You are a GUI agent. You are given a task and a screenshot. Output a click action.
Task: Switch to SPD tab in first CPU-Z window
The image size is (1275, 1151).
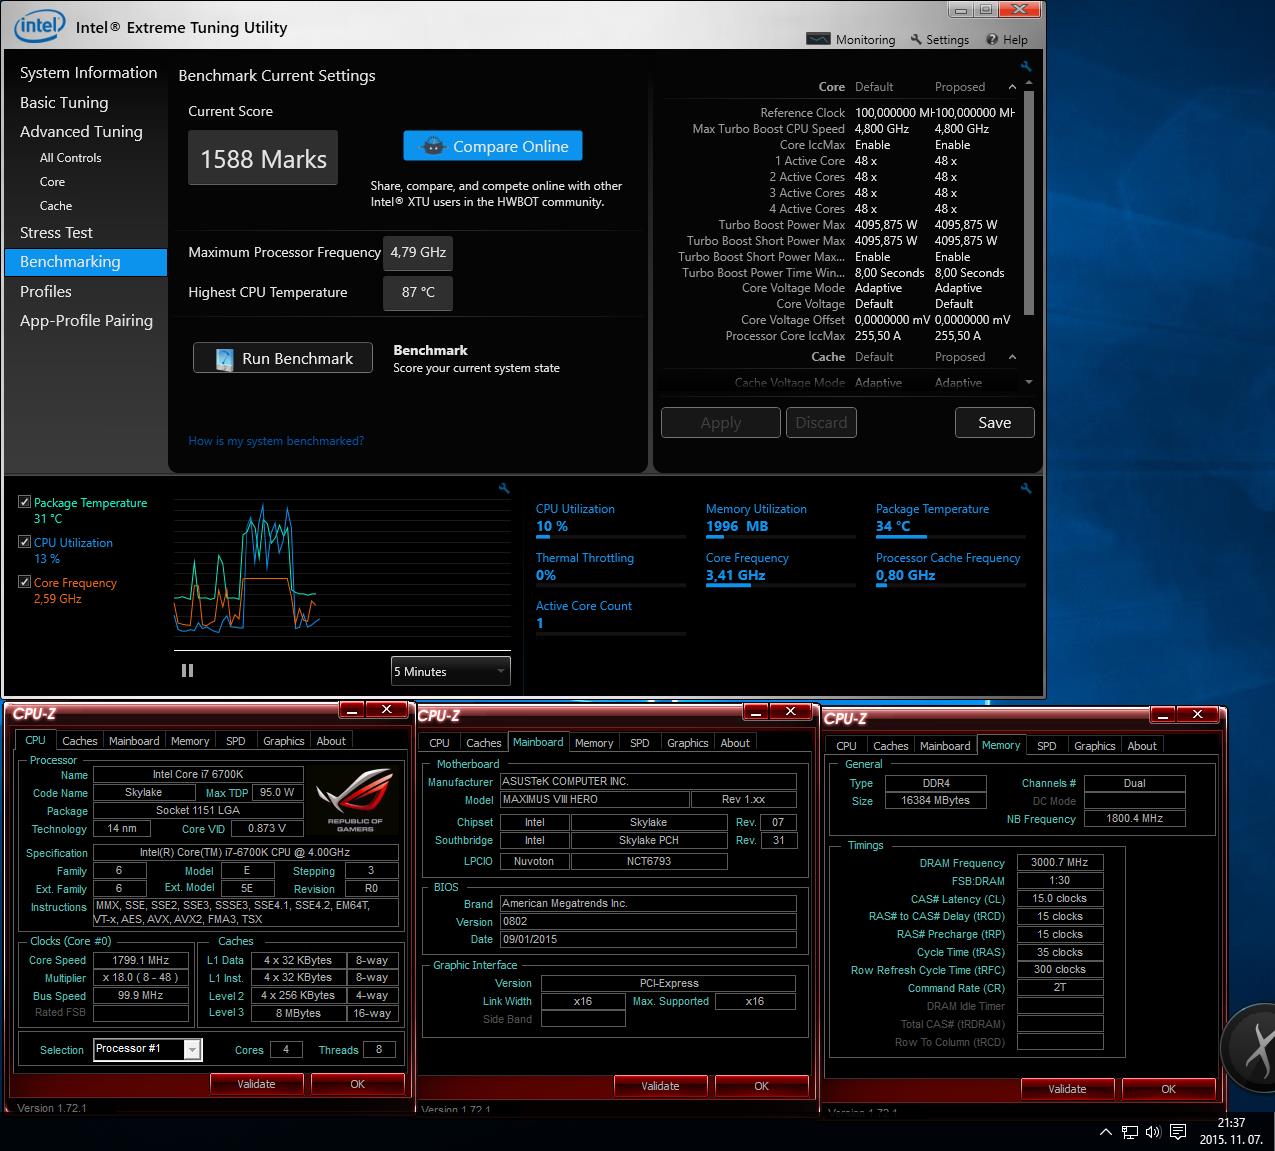point(236,741)
